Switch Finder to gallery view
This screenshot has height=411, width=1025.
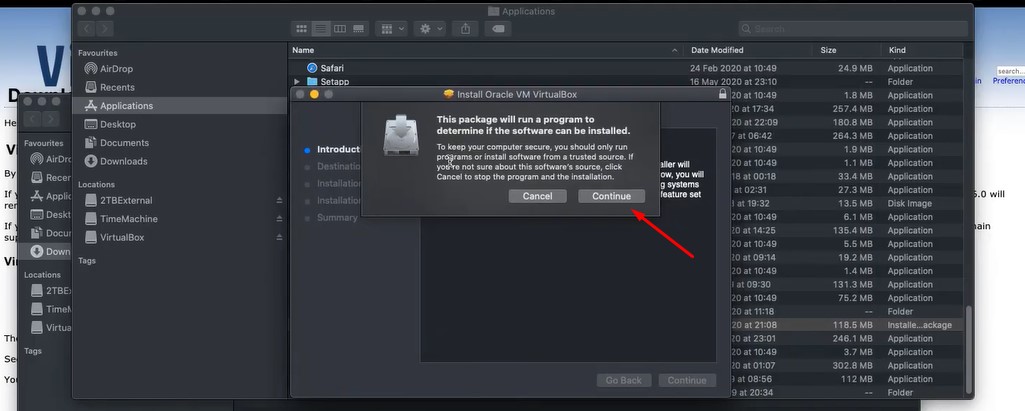359,29
